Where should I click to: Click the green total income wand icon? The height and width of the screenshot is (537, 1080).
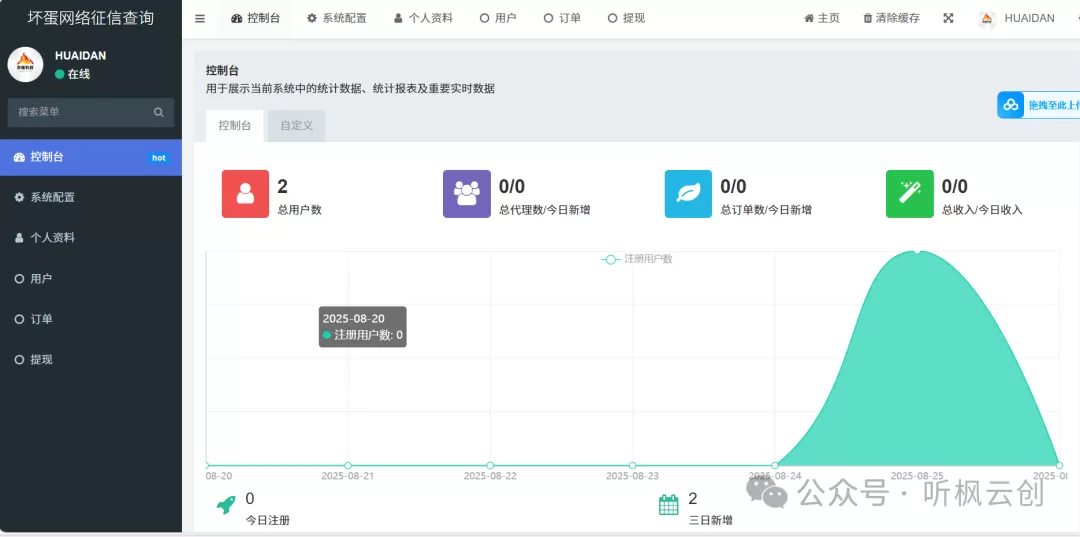909,194
